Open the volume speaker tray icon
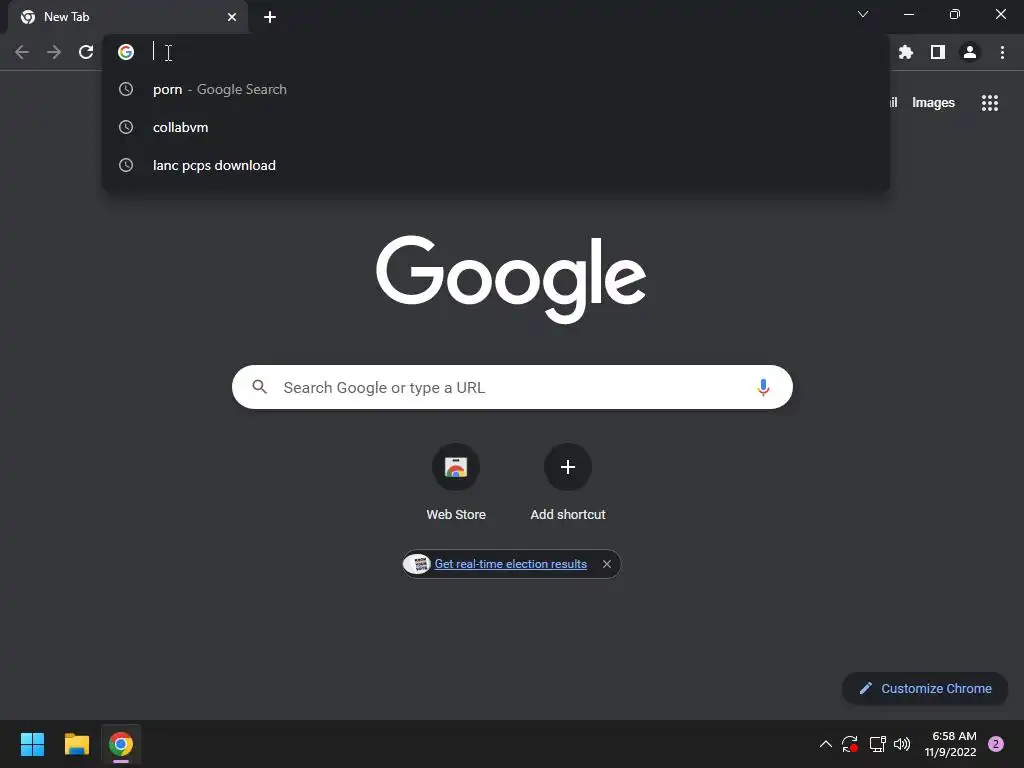The image size is (1024, 768). pos(902,744)
